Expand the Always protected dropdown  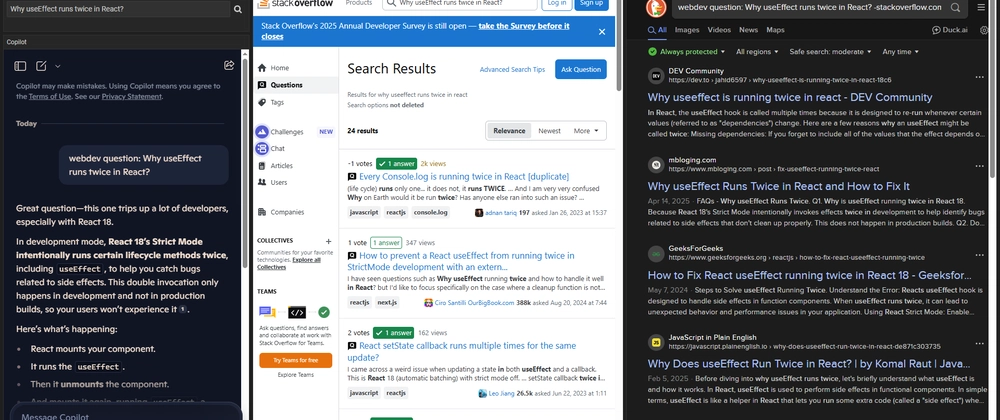pyautogui.click(x=687, y=52)
